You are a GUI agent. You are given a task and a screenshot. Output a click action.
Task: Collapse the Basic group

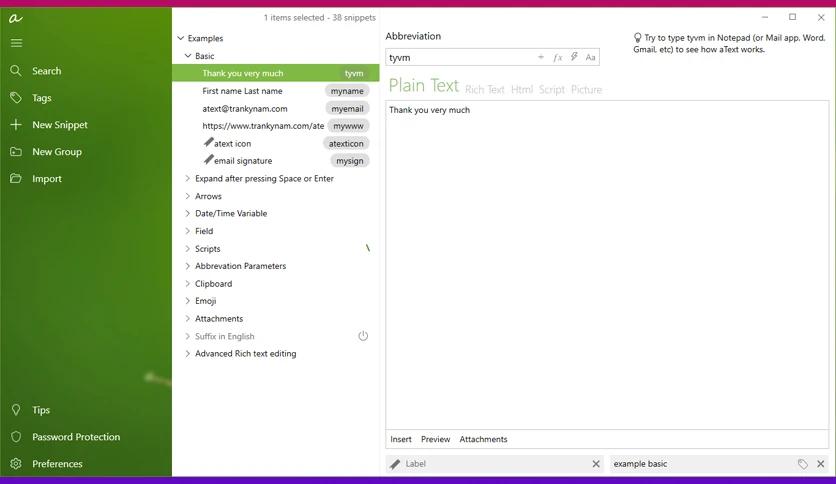pyautogui.click(x=188, y=55)
